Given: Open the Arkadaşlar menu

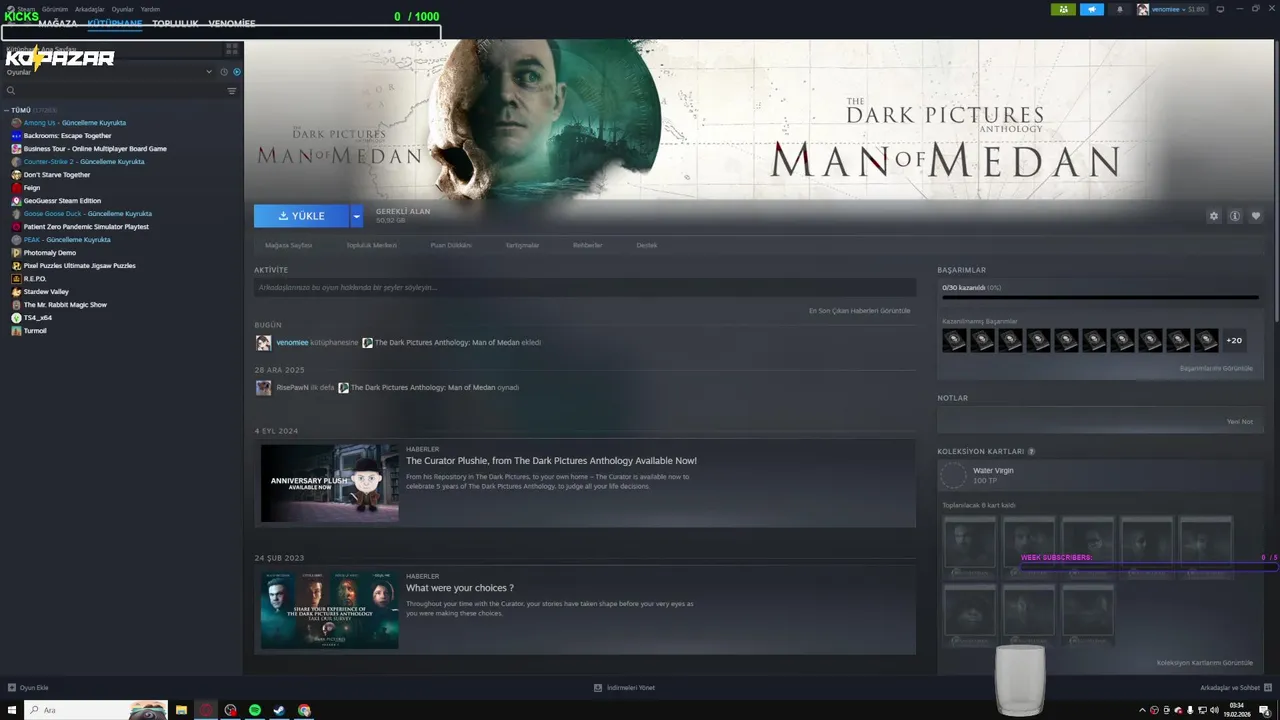Looking at the screenshot, I should click(x=90, y=9).
